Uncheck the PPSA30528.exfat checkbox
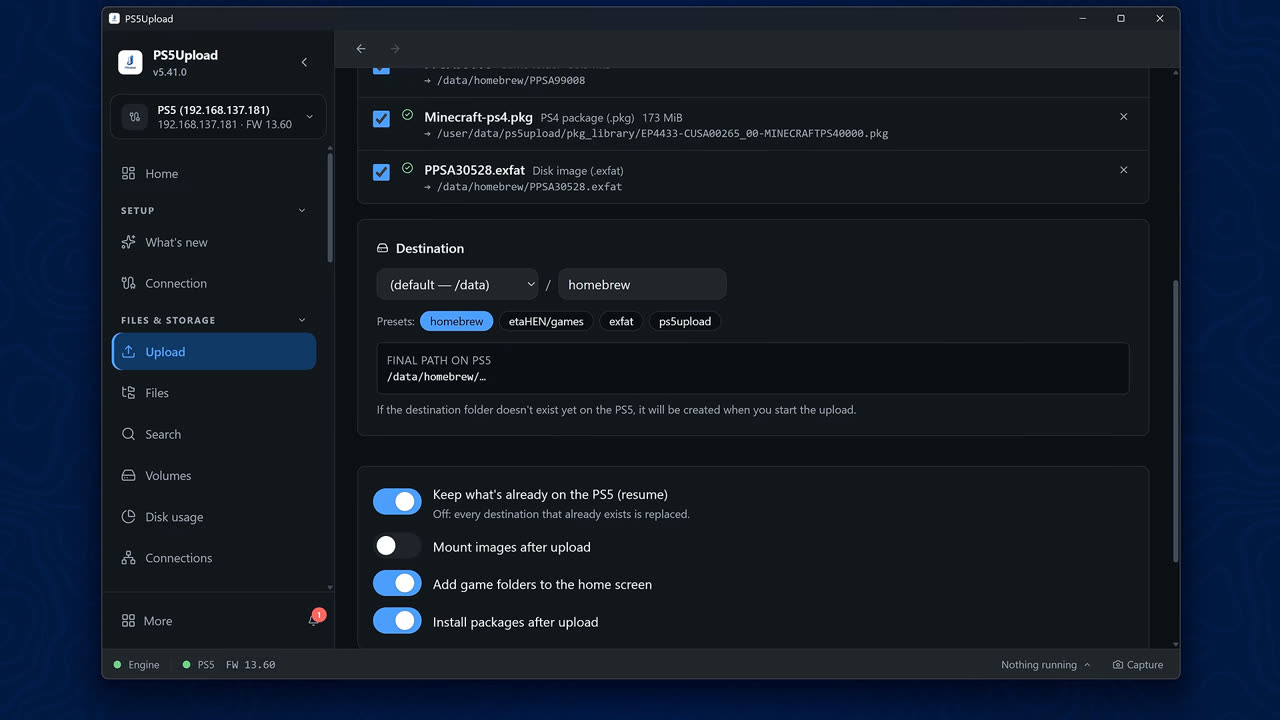Viewport: 1280px width, 720px height. tap(381, 172)
